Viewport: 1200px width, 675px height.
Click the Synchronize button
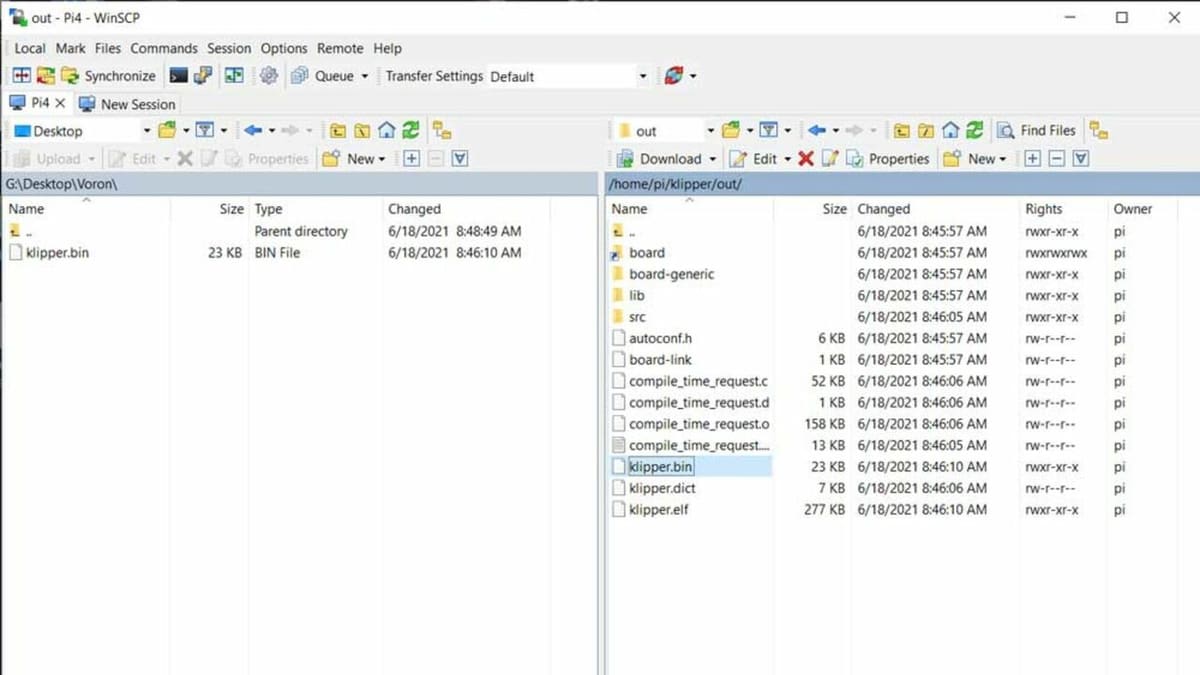pos(108,76)
